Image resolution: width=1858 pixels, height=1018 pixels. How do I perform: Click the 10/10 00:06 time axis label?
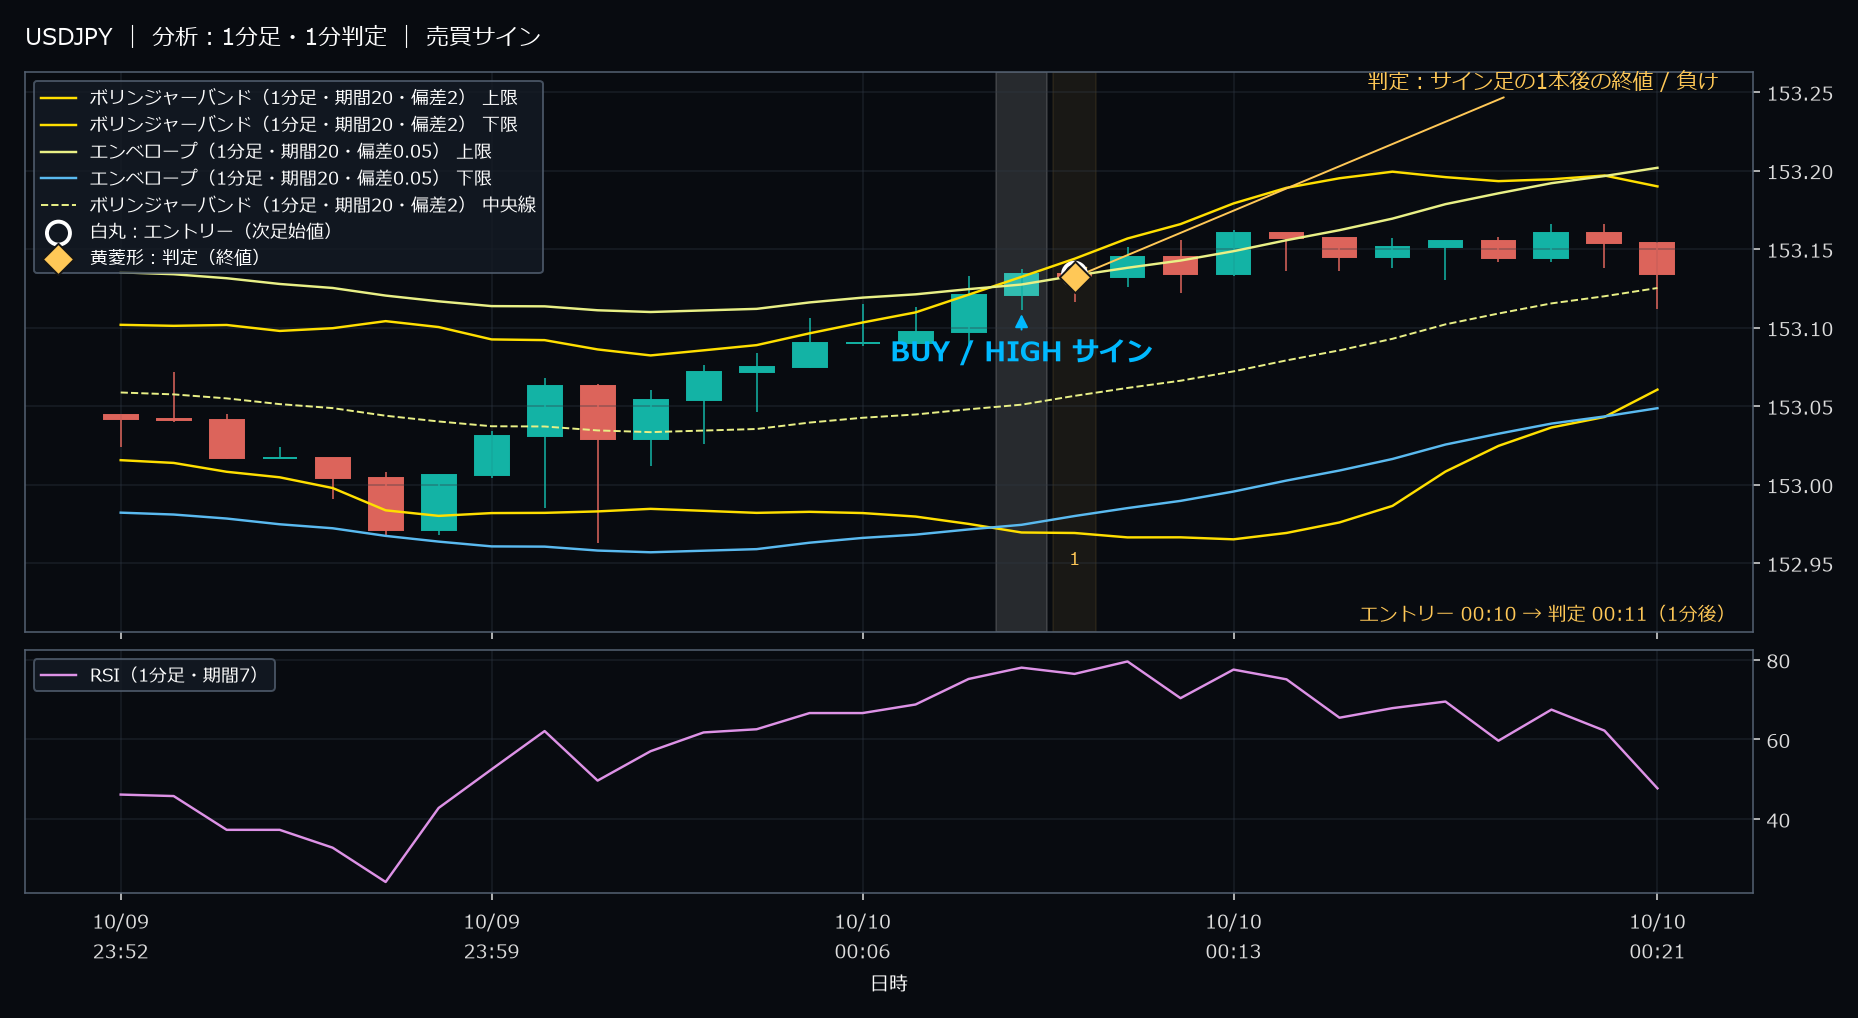coord(862,937)
